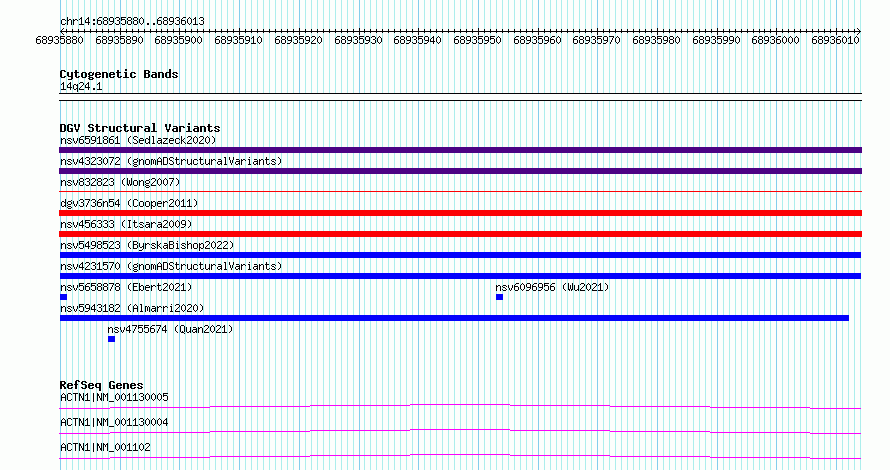The height and width of the screenshot is (470, 890).
Task: Select the purple nsv6591861 variant bar
Action: (460, 150)
